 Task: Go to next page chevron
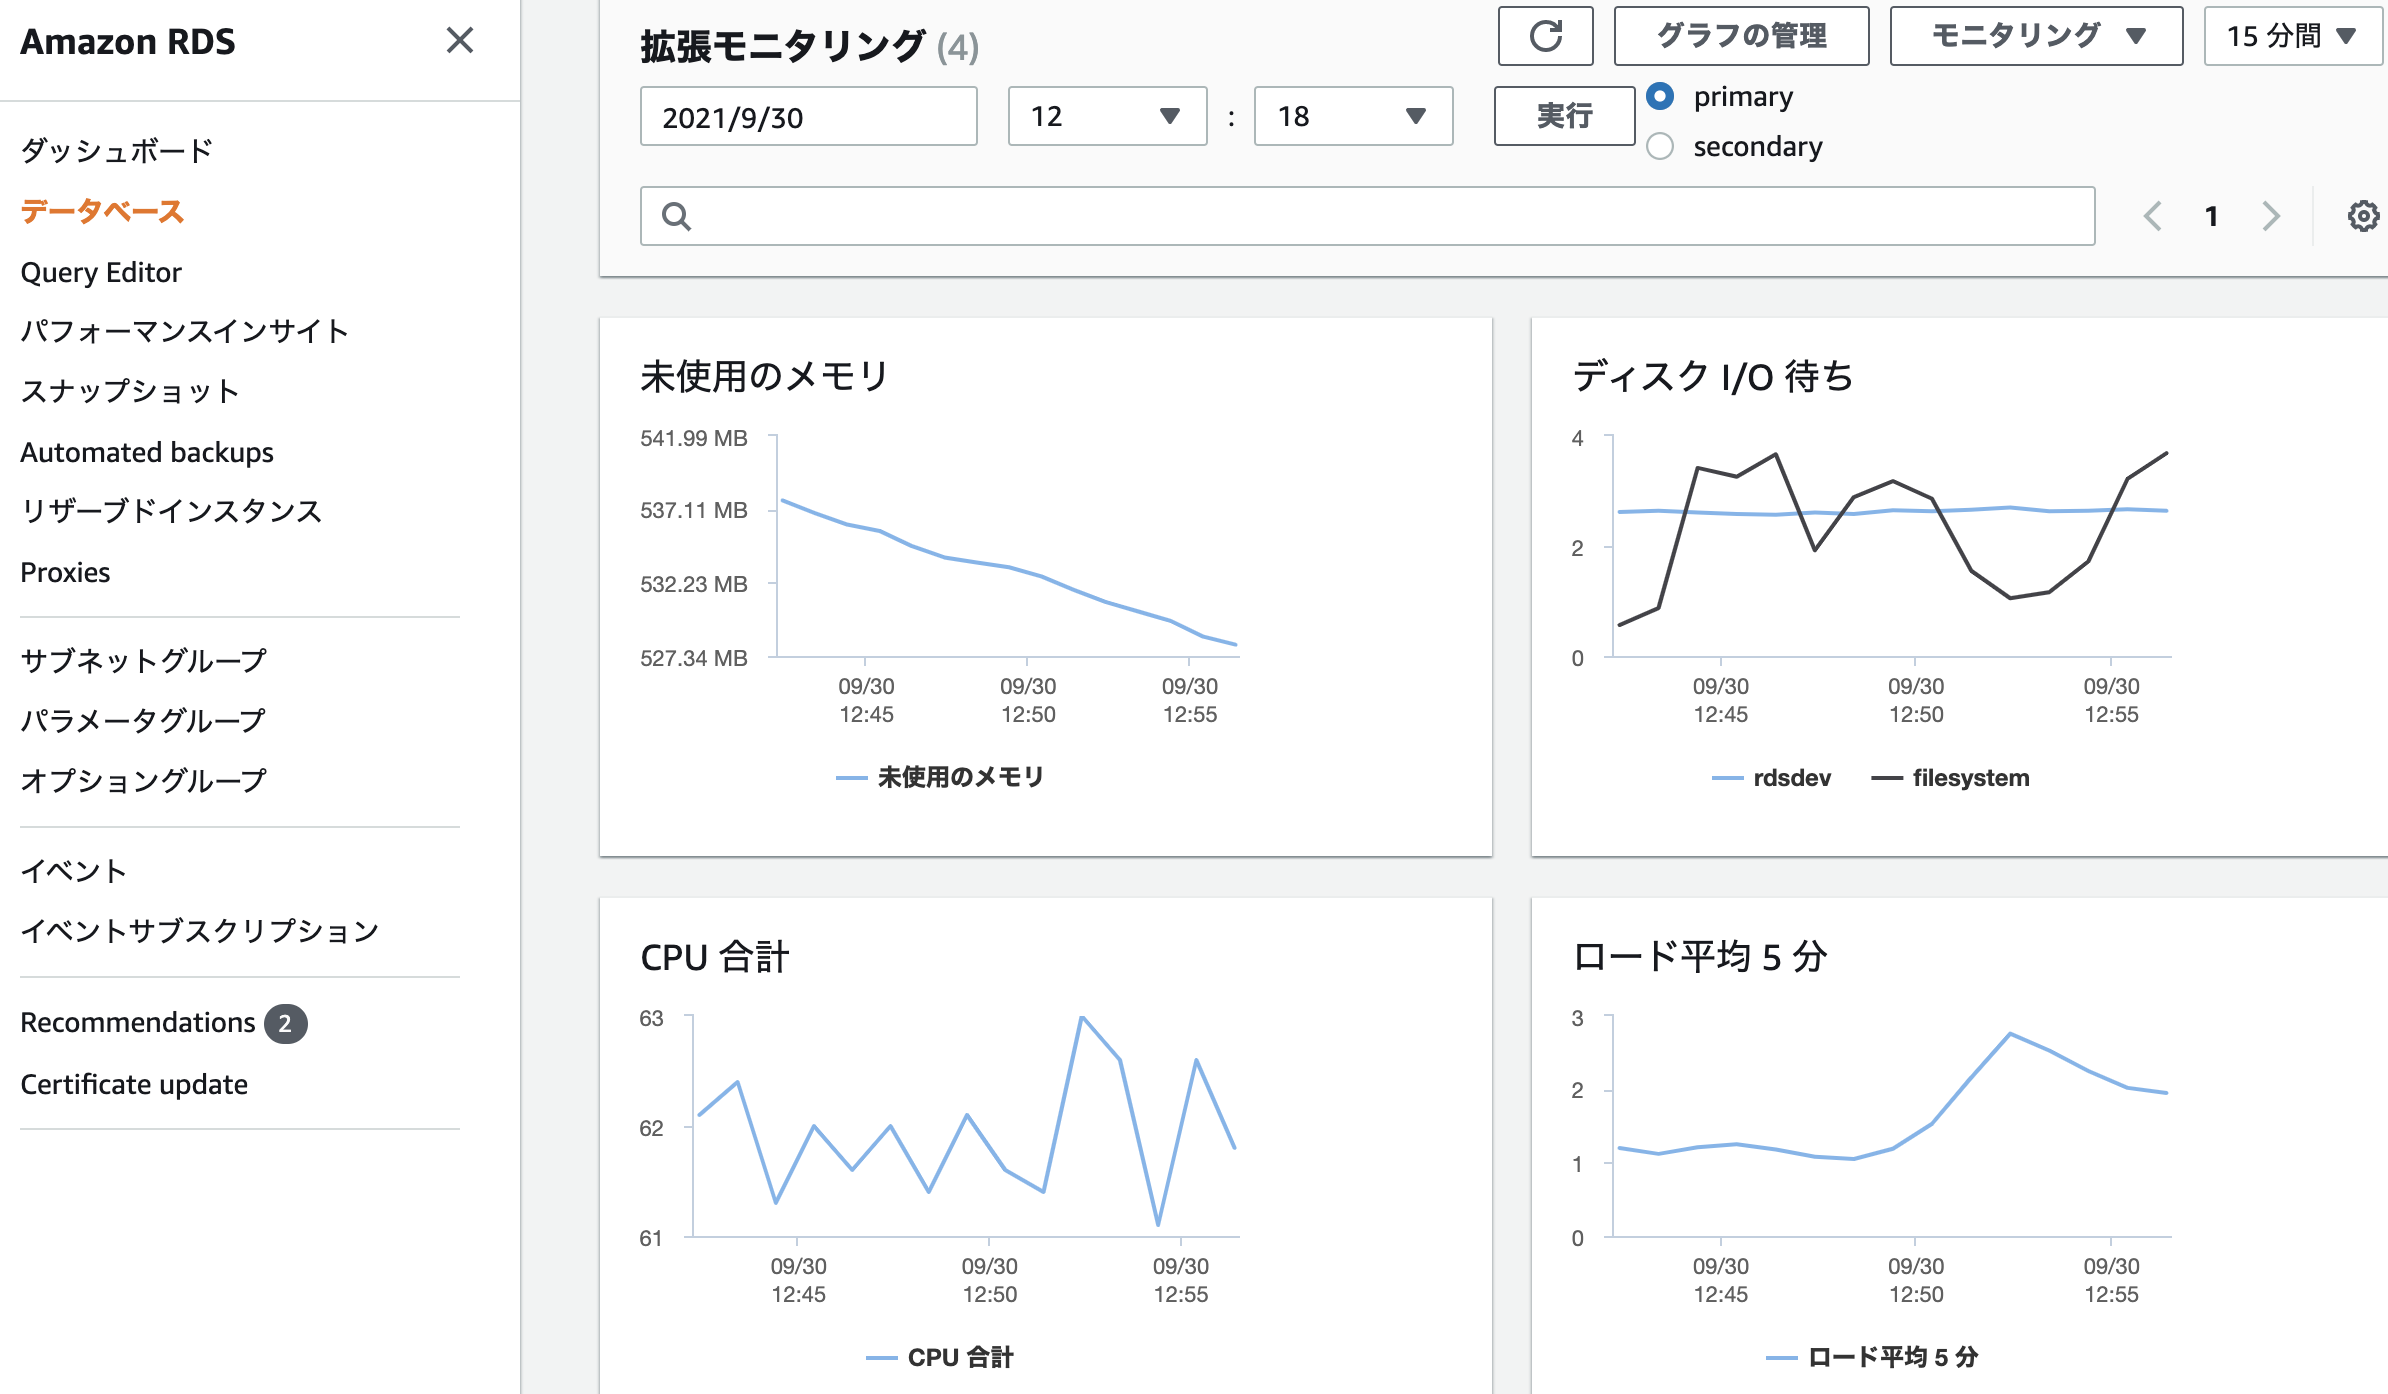pos(2271,216)
